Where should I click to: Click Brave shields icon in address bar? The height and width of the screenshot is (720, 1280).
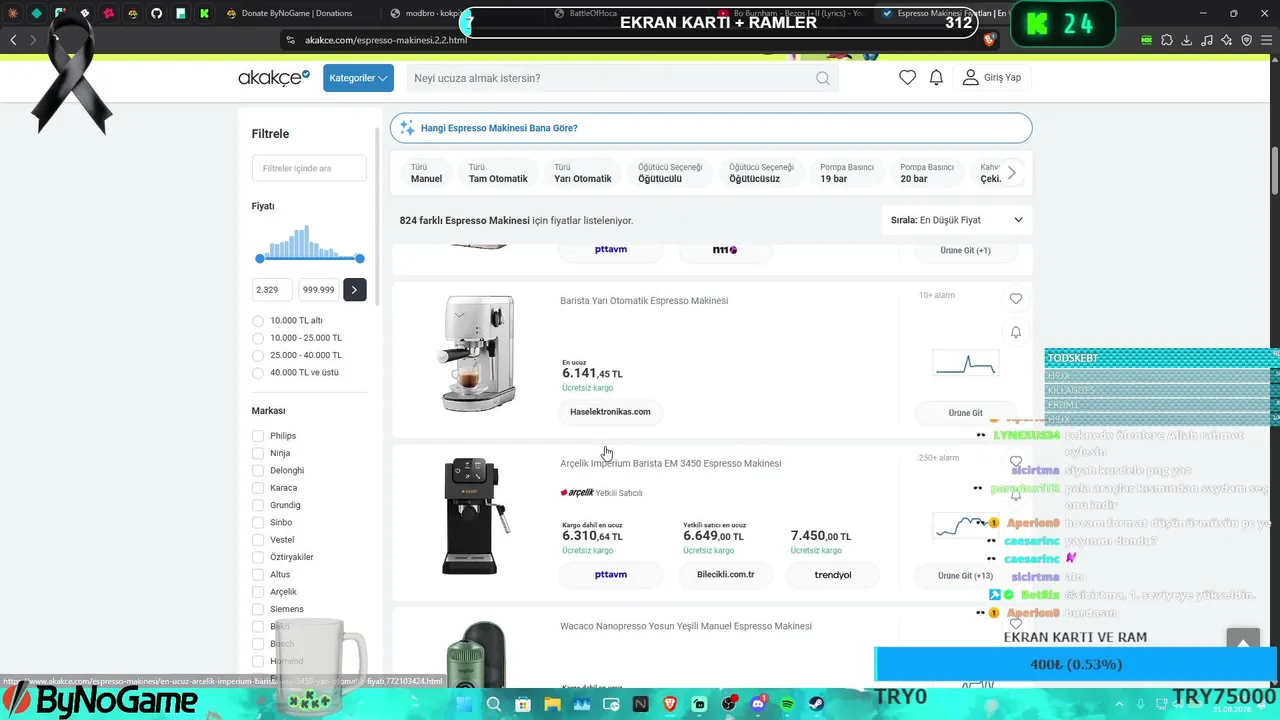click(989, 40)
